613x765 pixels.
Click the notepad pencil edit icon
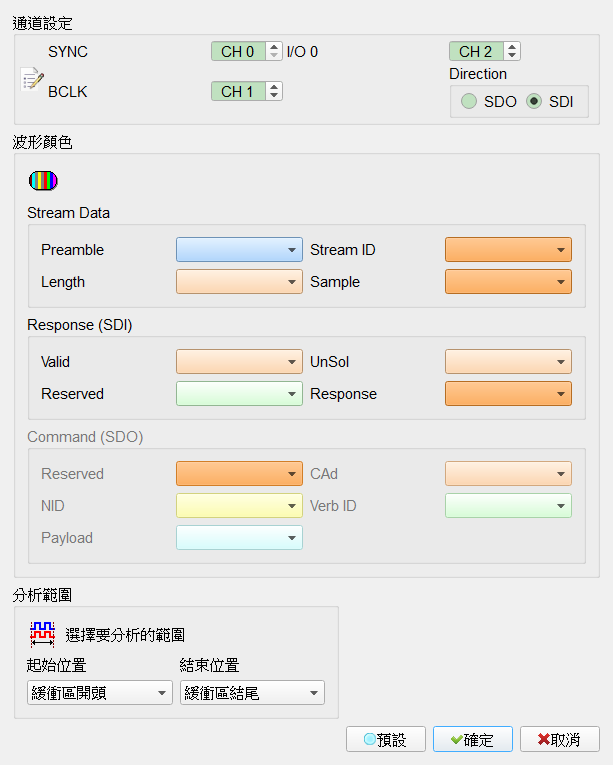pos(32,79)
